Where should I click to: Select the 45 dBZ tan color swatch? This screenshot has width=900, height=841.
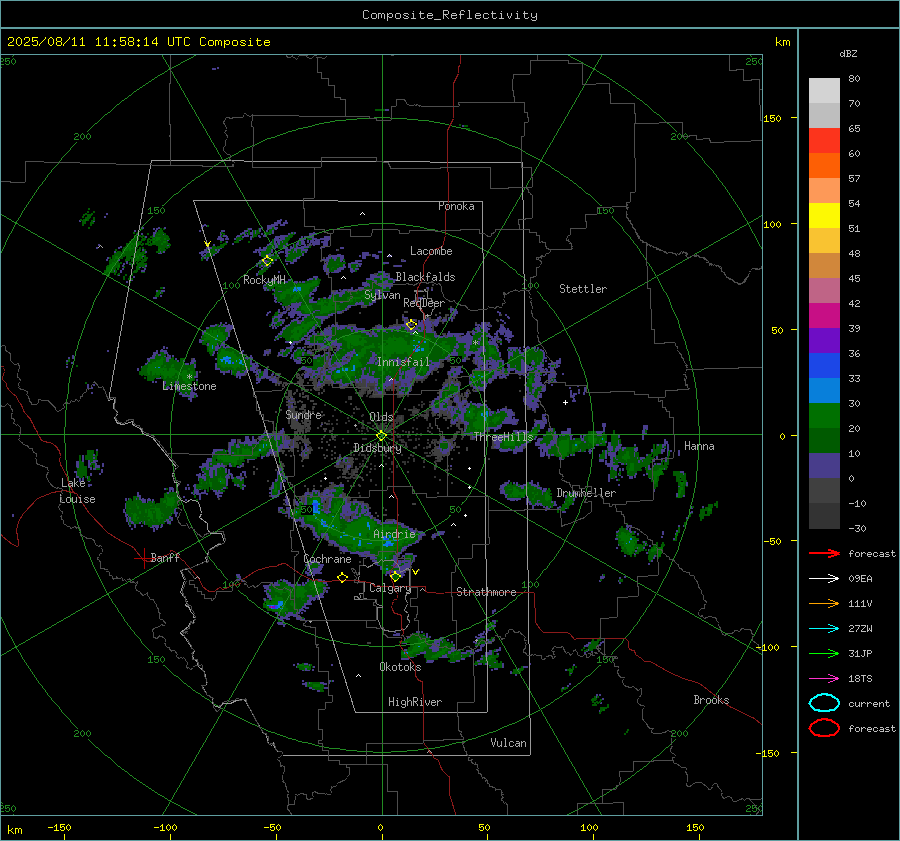tap(824, 266)
